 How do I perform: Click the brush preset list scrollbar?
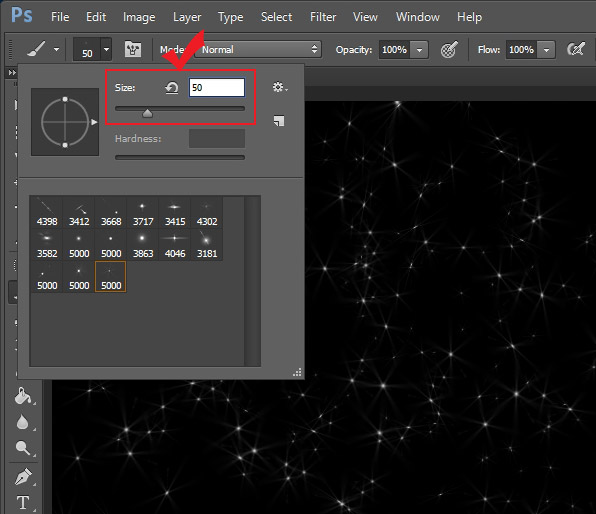pos(252,281)
